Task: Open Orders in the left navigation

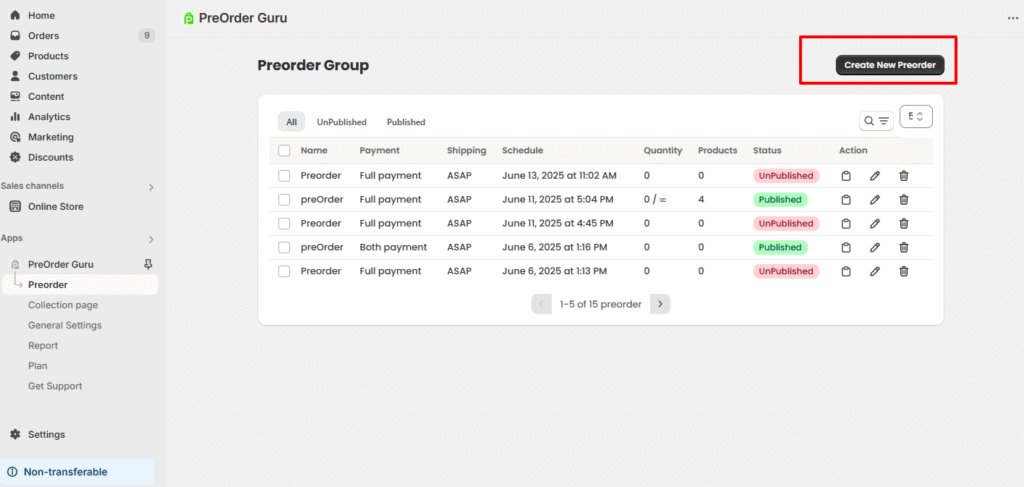Action: point(43,36)
